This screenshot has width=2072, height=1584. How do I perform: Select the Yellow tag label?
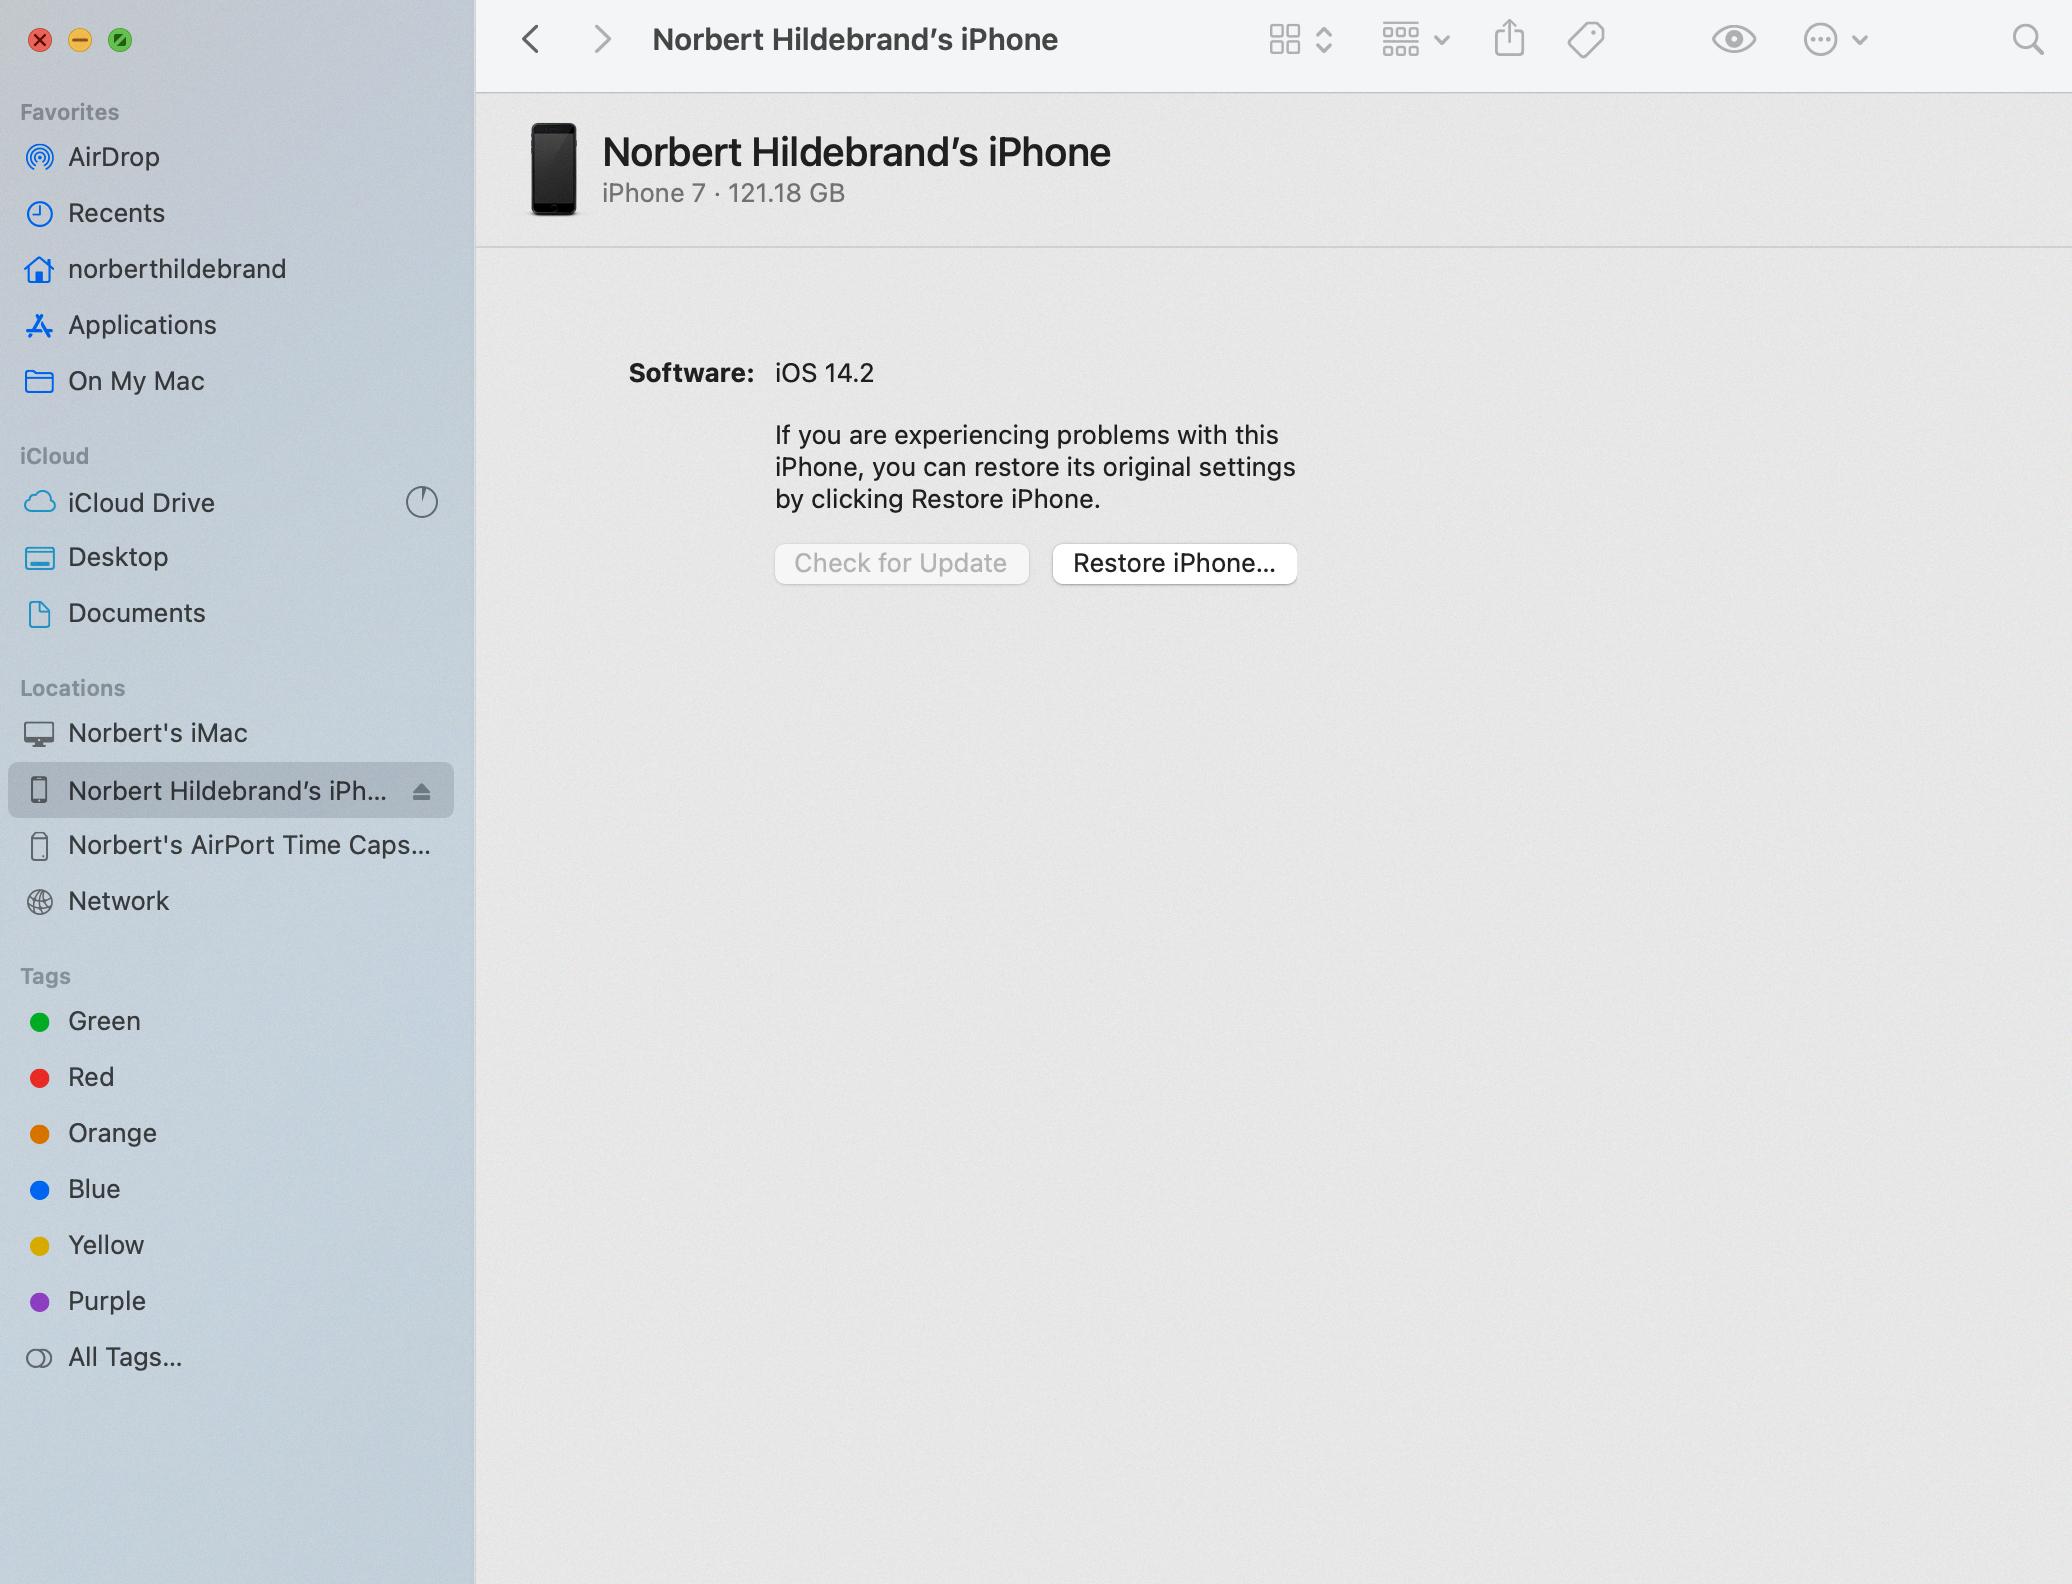[106, 1245]
